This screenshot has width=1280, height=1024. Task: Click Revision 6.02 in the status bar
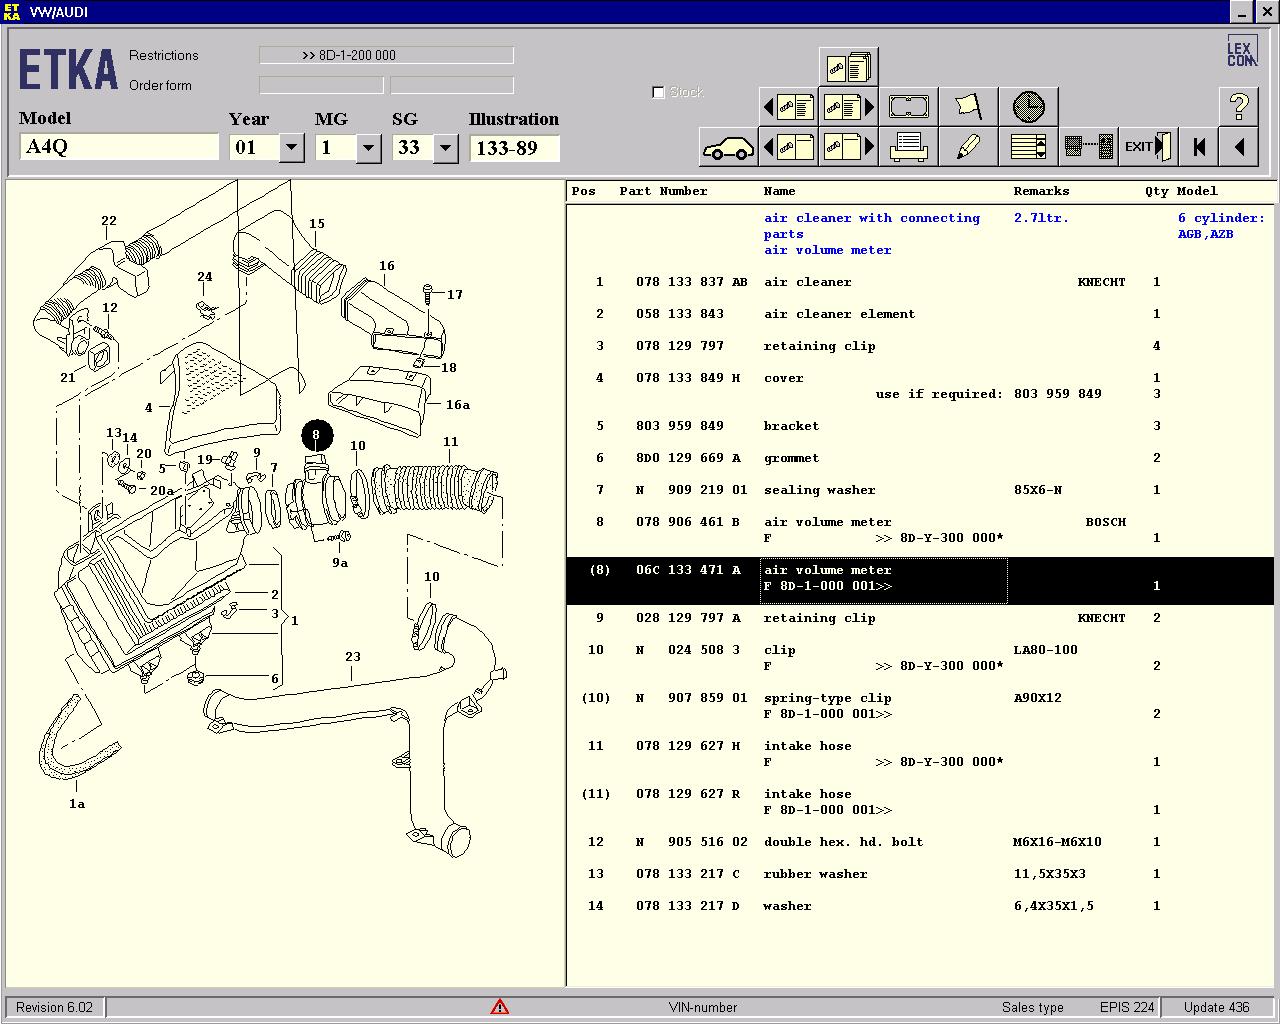pos(55,1007)
